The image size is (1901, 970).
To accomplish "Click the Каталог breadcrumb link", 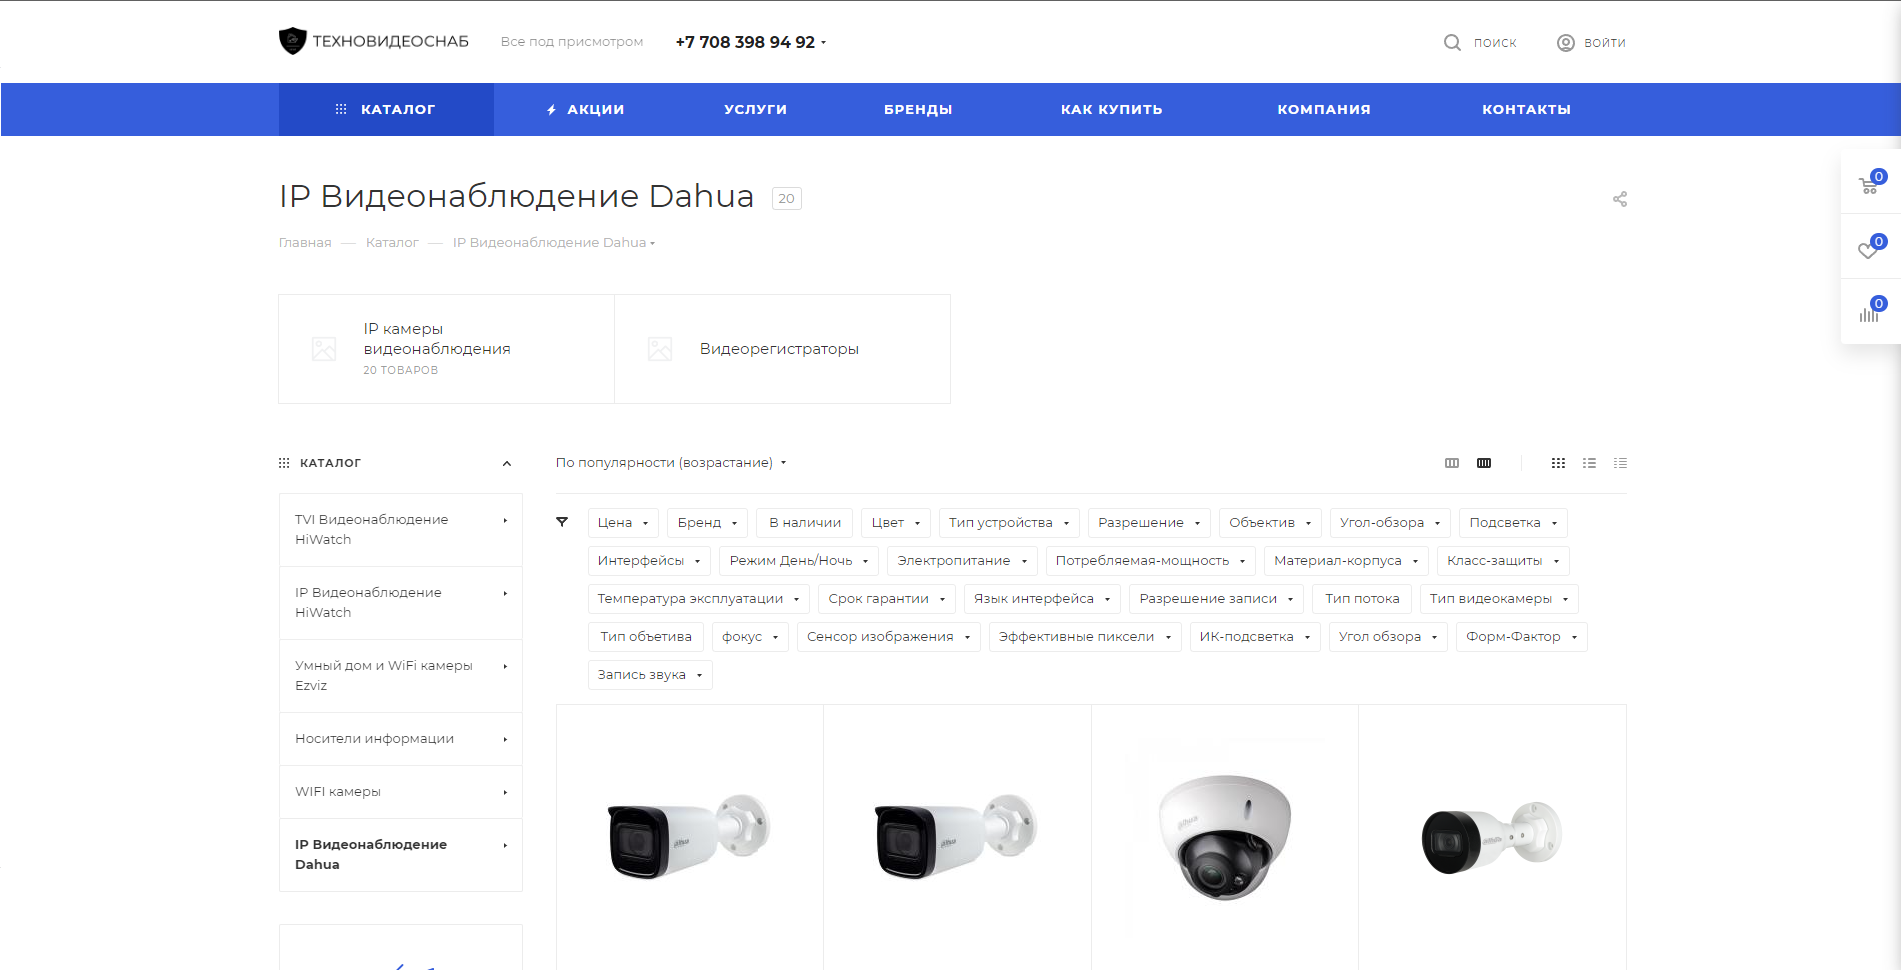I will 392,243.
